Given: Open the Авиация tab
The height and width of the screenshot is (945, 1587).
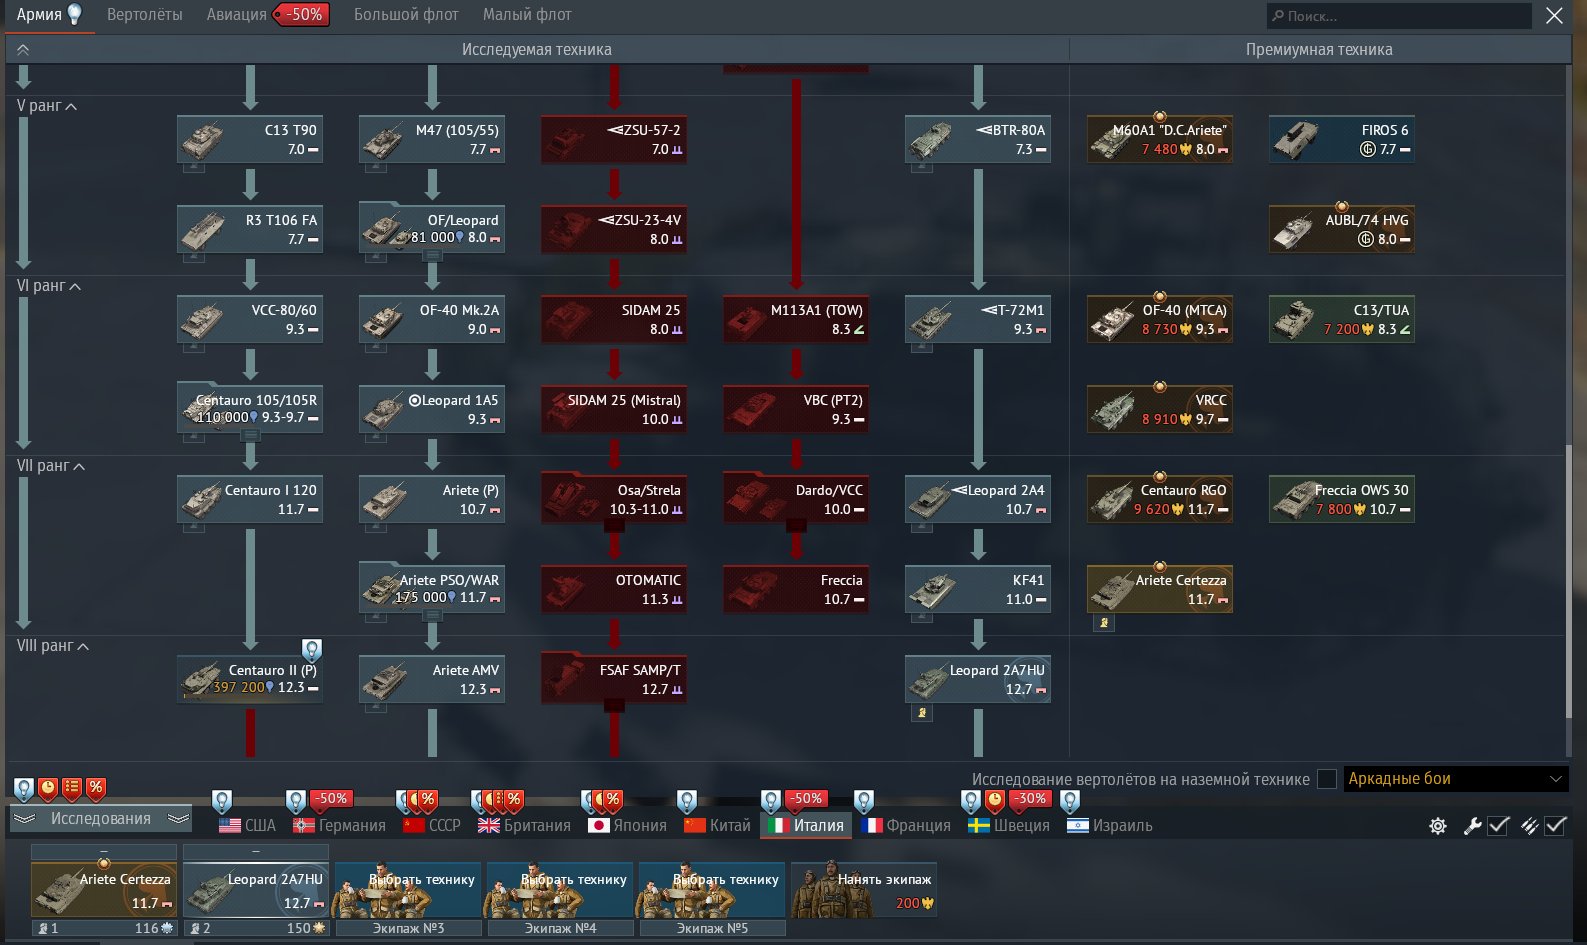Looking at the screenshot, I should pos(236,15).
